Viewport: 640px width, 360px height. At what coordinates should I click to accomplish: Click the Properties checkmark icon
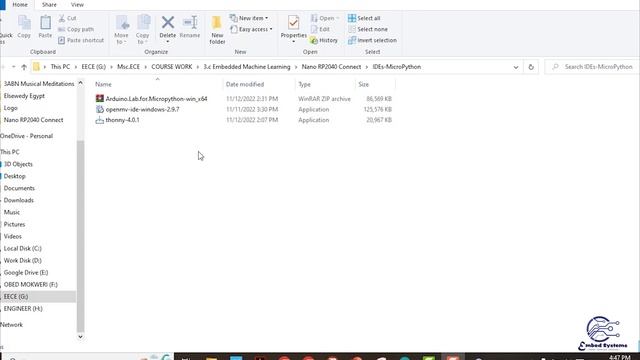click(293, 22)
